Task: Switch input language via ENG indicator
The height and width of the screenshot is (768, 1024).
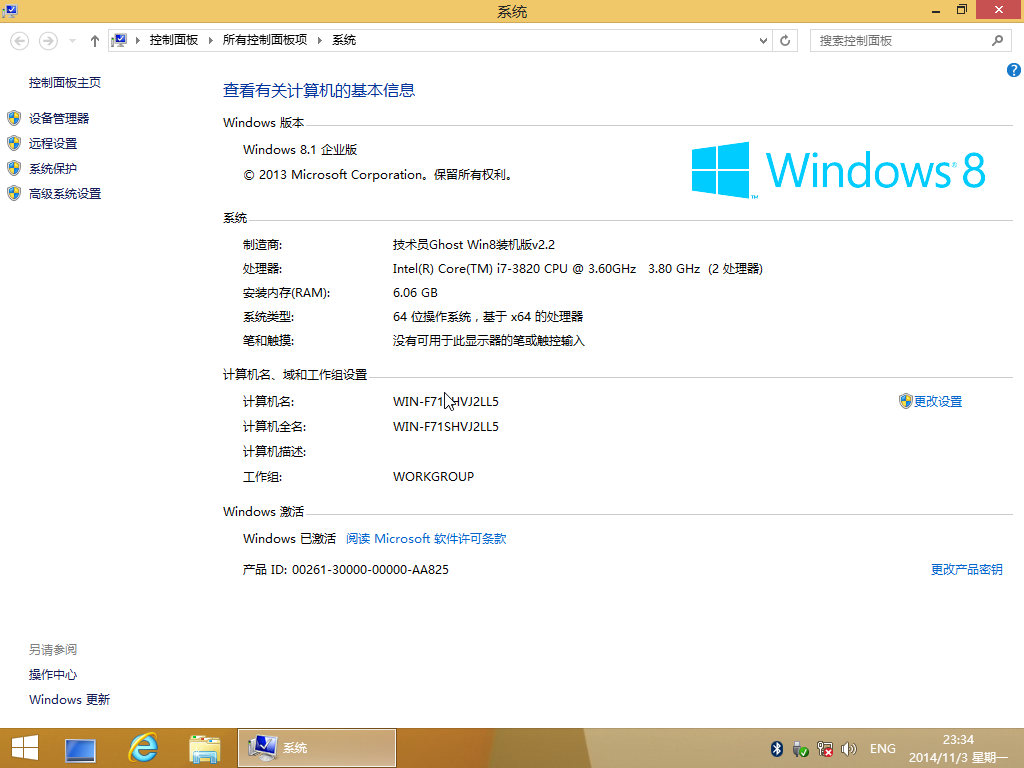Action: tap(883, 749)
